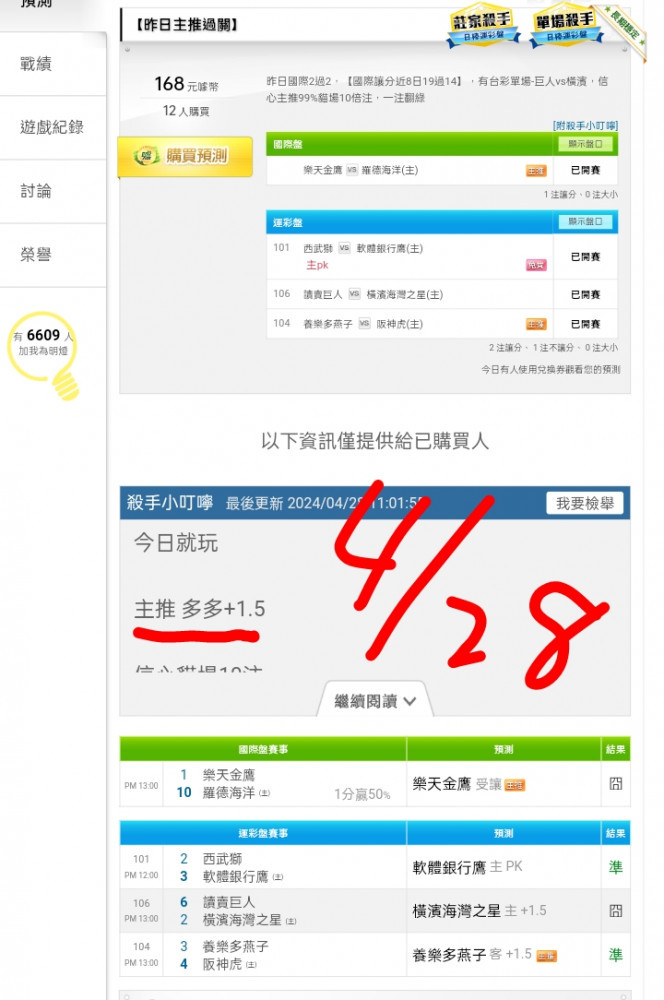The image size is (664, 1000).
Task: Click the 購買預測 button
Action: point(185,156)
